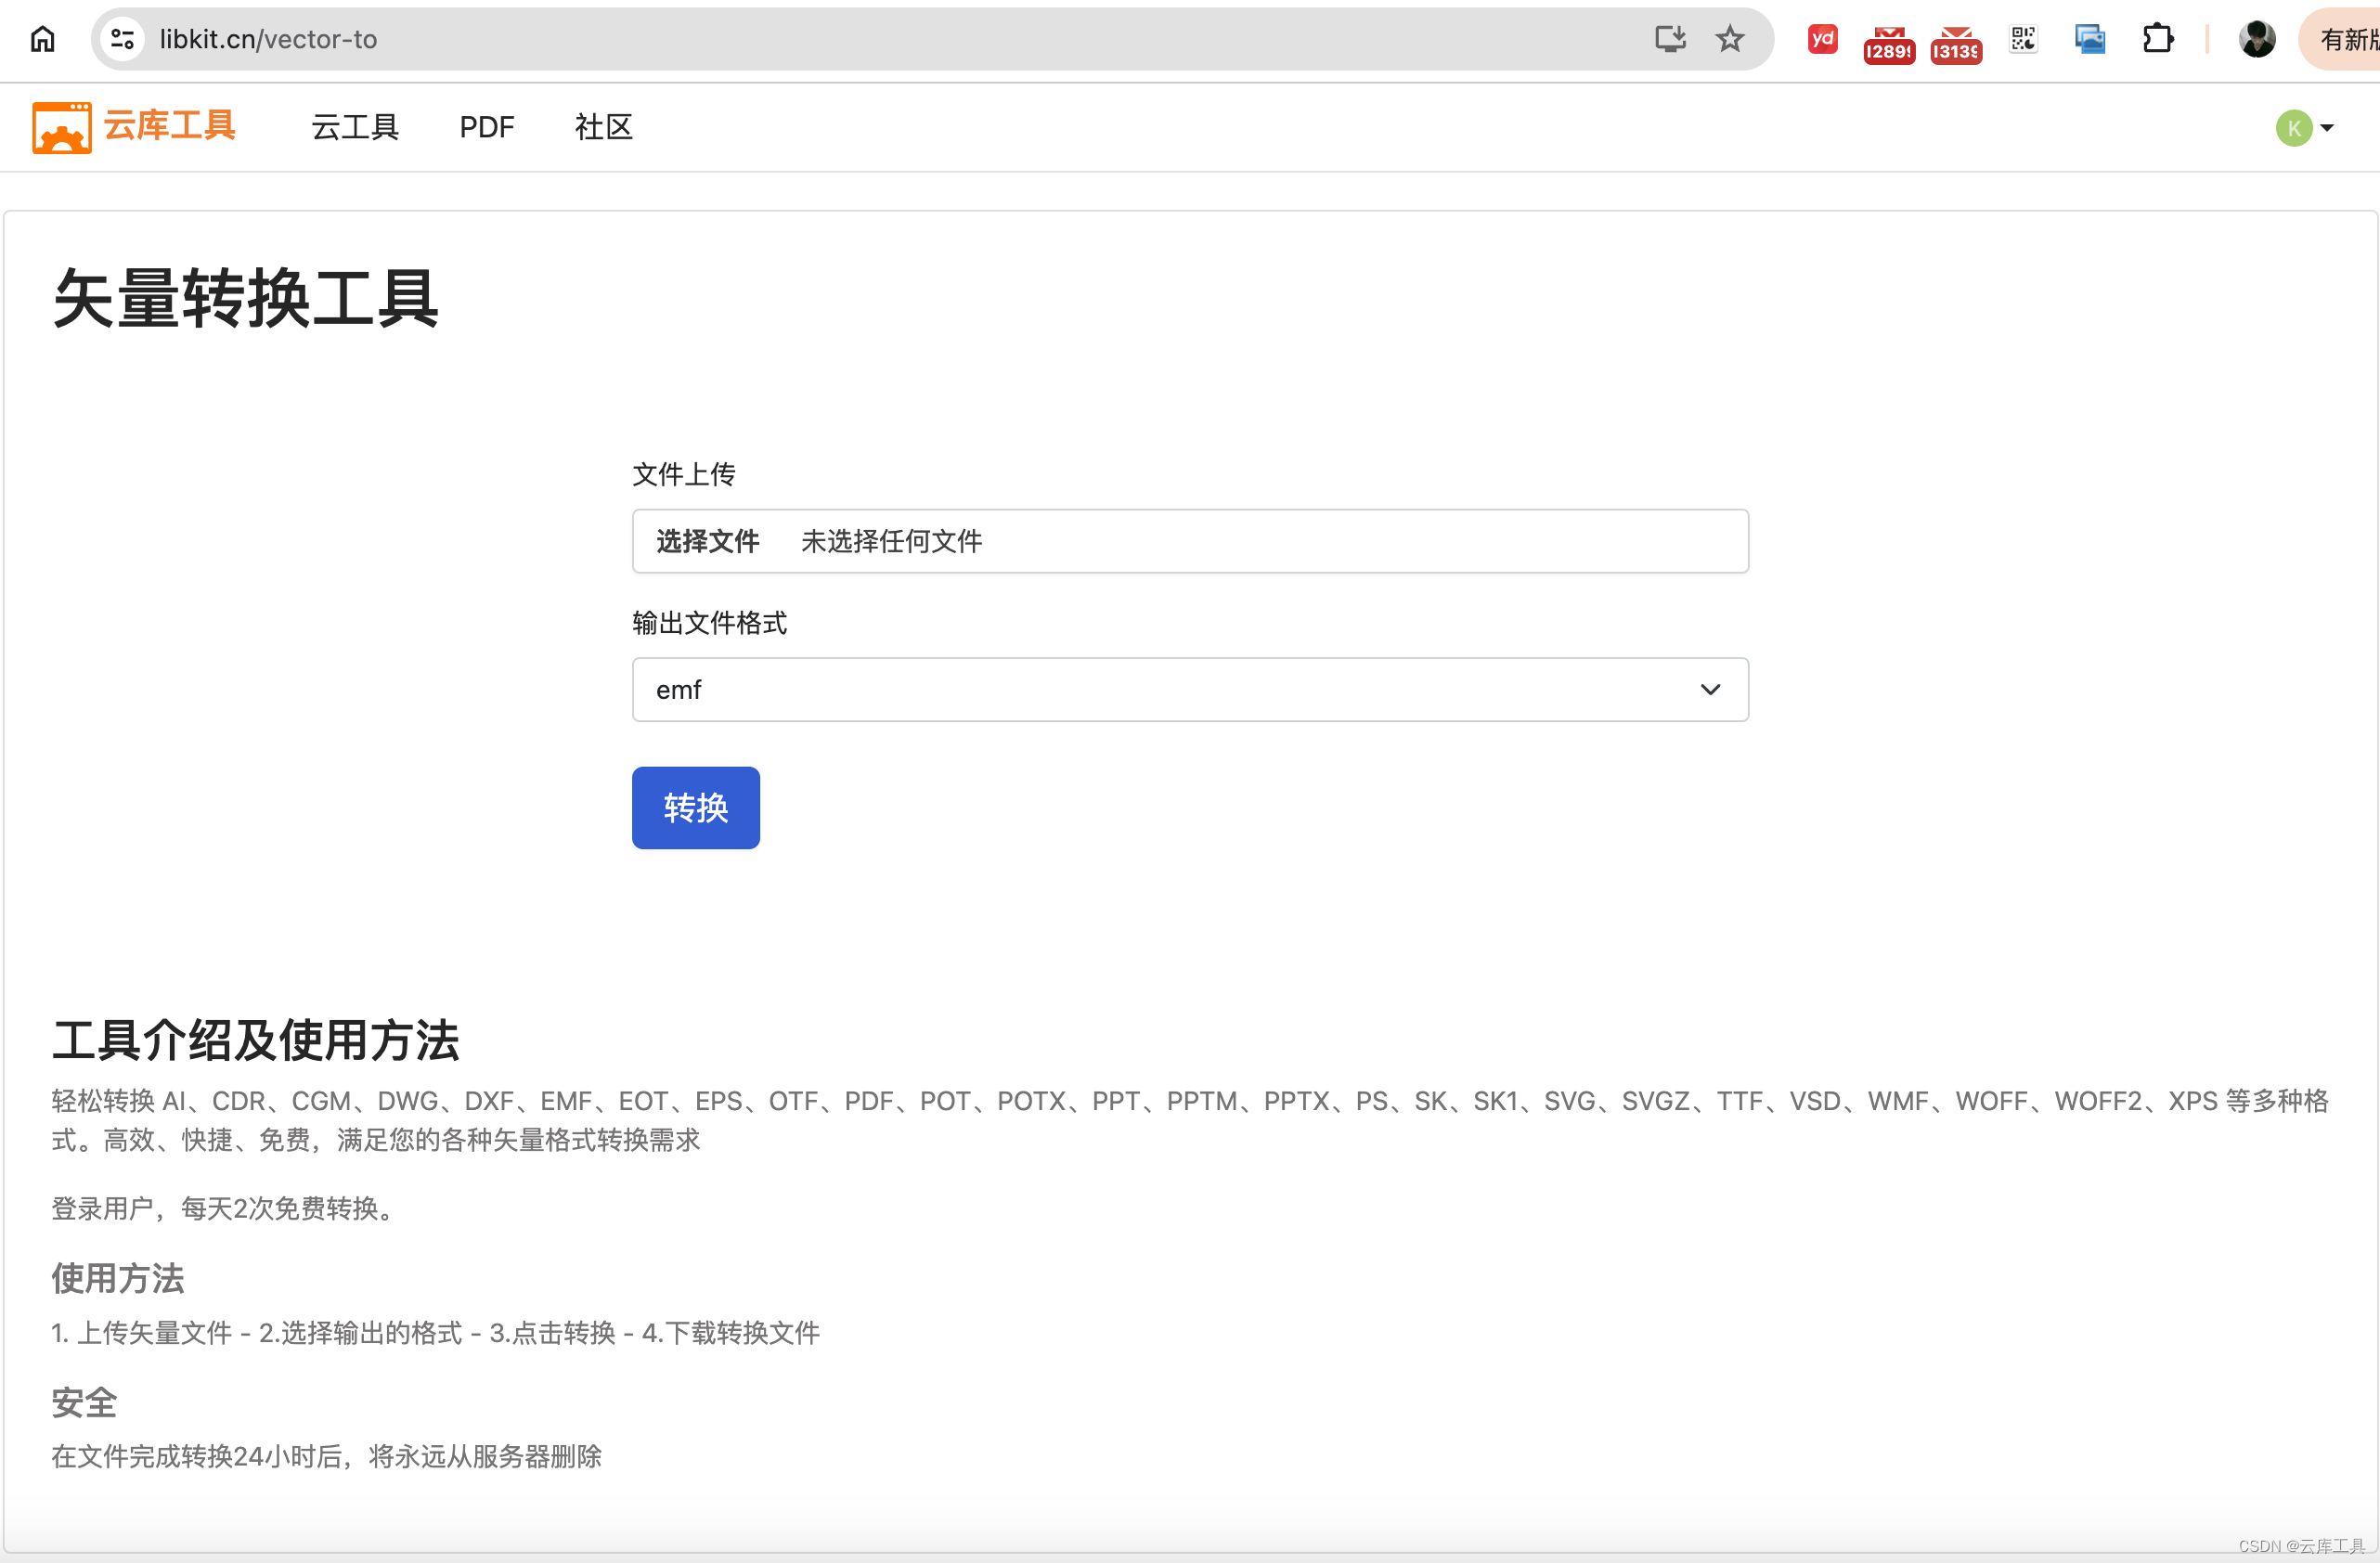The image size is (2380, 1563).
Task: Expand the emf output format dropdown
Action: pyautogui.click(x=1190, y=689)
